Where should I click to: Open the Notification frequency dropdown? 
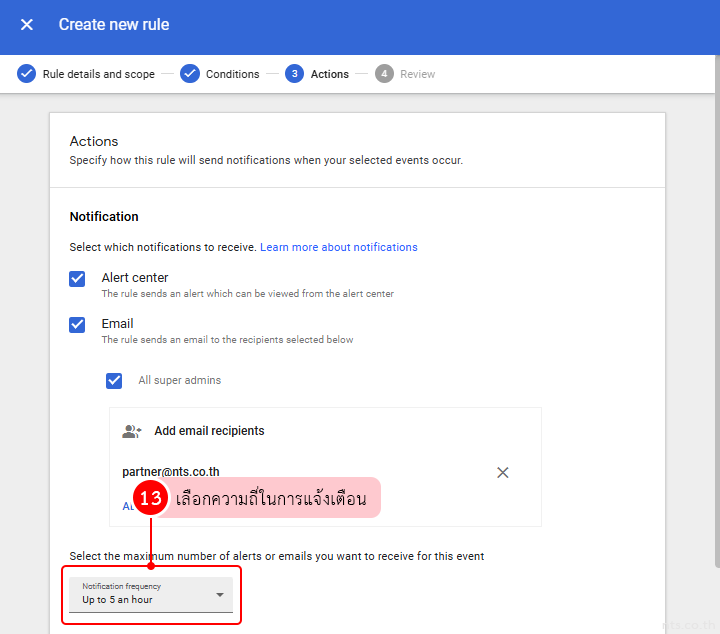[x=150, y=595]
